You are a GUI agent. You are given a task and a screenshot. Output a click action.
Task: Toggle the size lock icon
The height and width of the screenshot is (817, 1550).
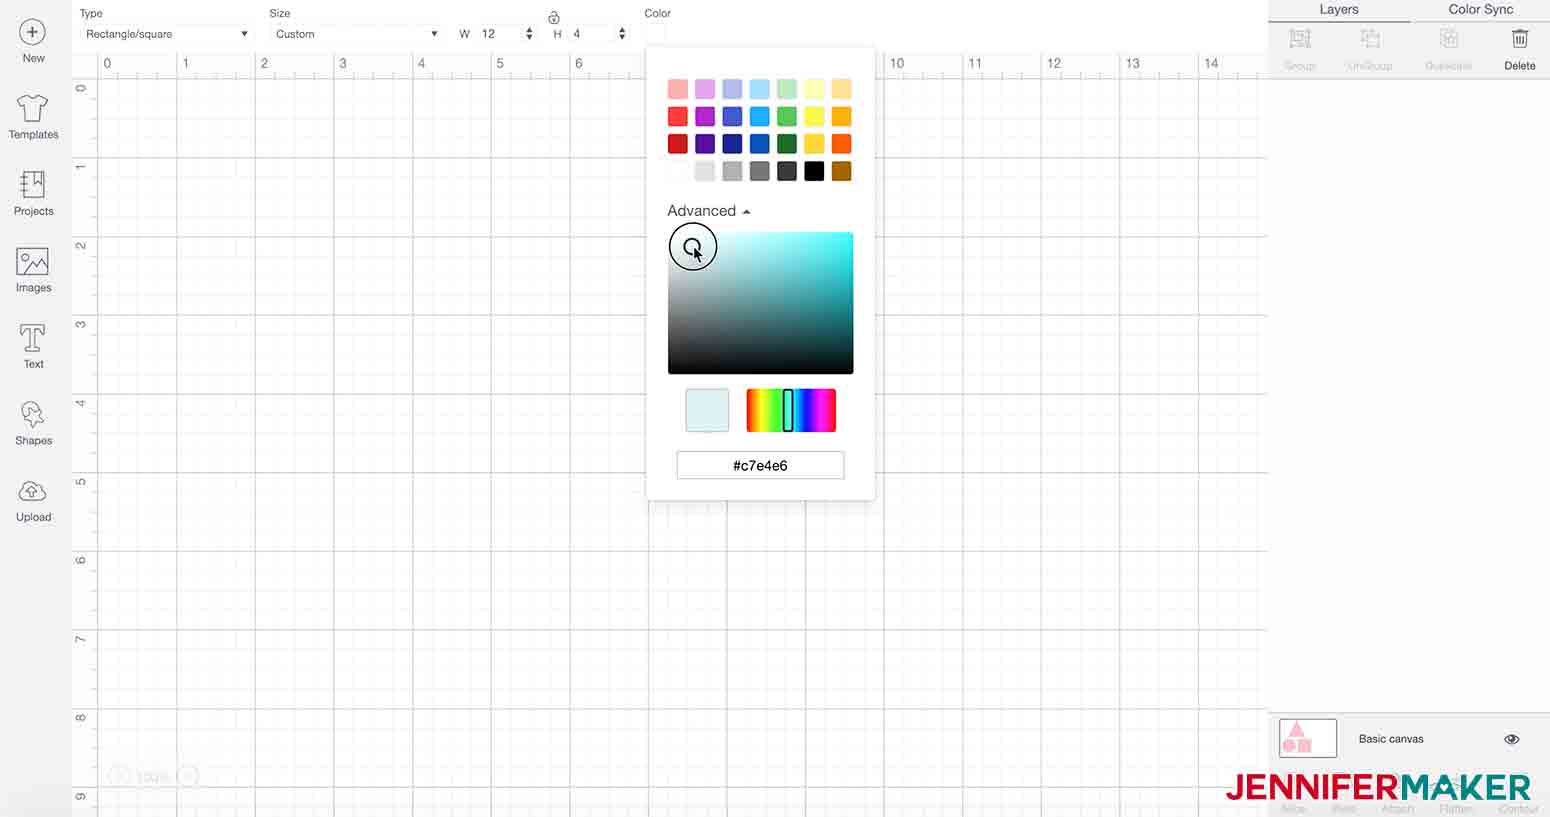[554, 17]
